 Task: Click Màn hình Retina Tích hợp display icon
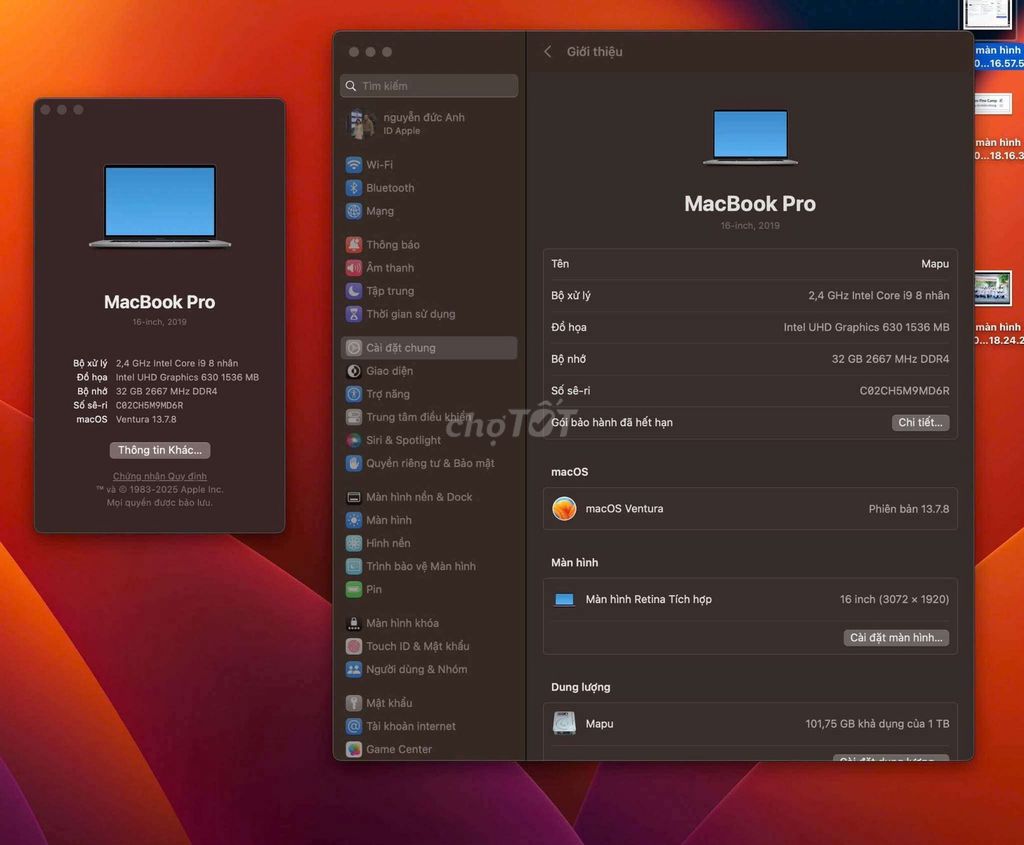(x=564, y=599)
